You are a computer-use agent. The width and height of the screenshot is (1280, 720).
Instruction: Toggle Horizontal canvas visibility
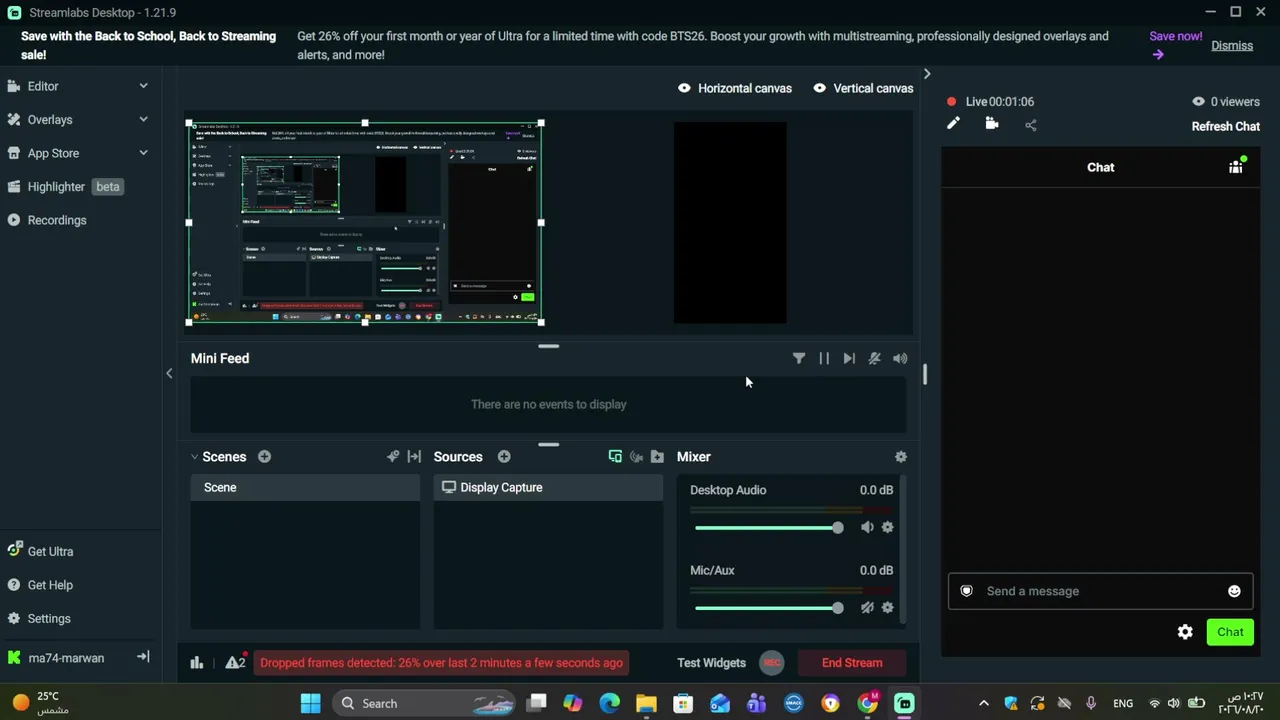point(735,88)
